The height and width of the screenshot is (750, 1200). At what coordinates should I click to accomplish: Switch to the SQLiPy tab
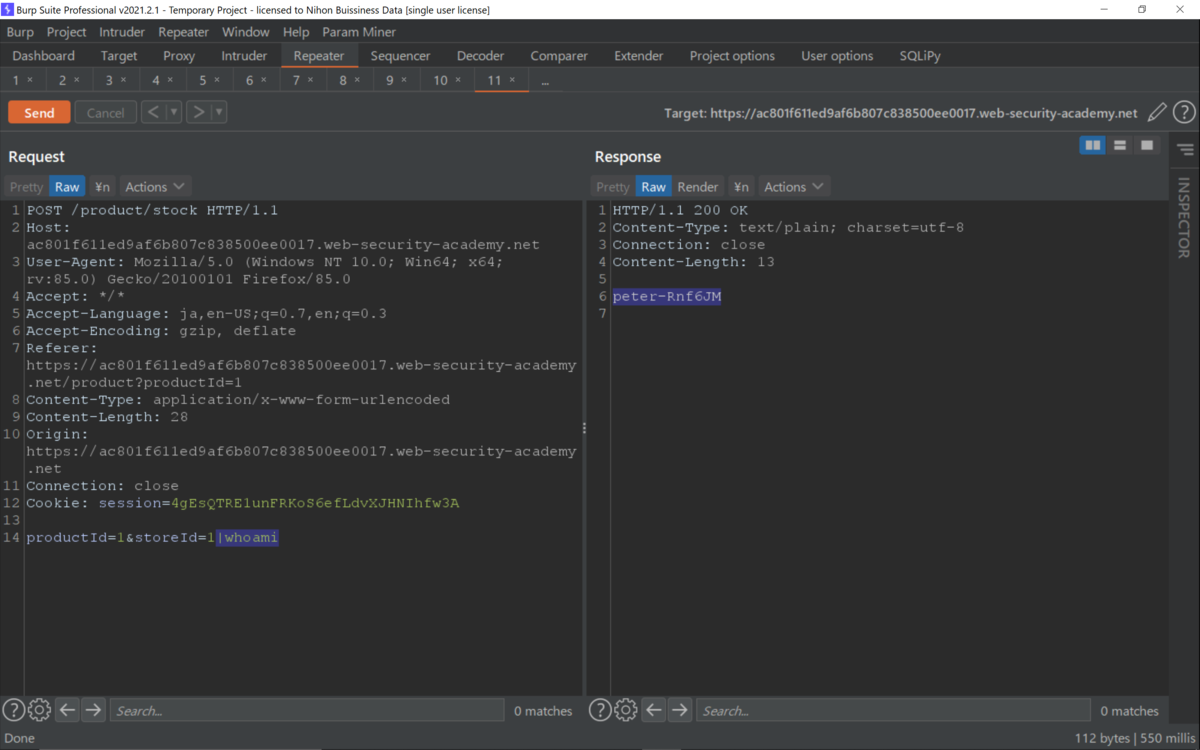click(920, 56)
